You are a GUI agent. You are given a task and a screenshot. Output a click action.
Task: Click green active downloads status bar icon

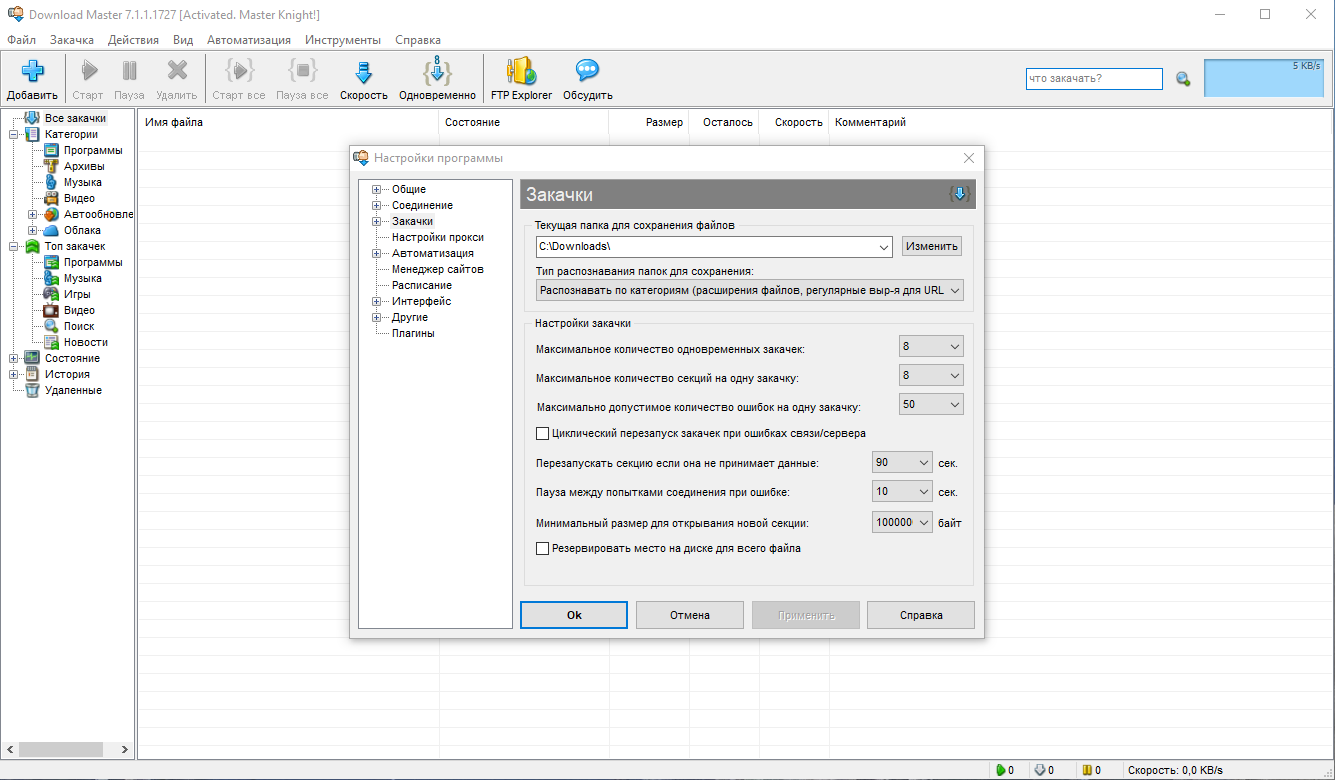coord(1000,770)
